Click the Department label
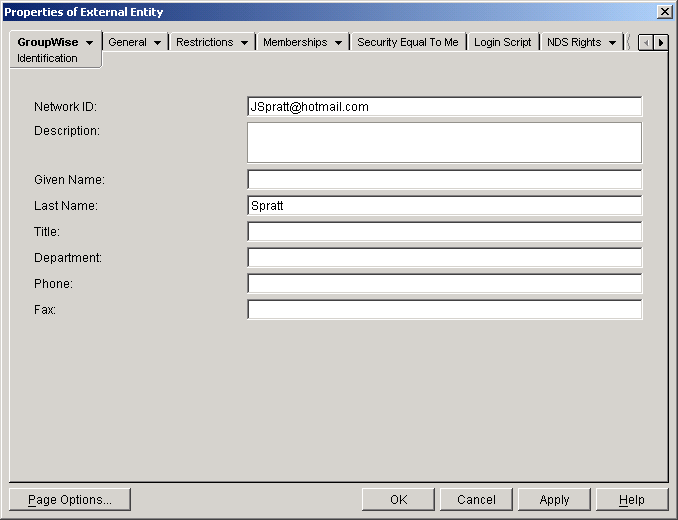678x520 pixels. coord(68,258)
